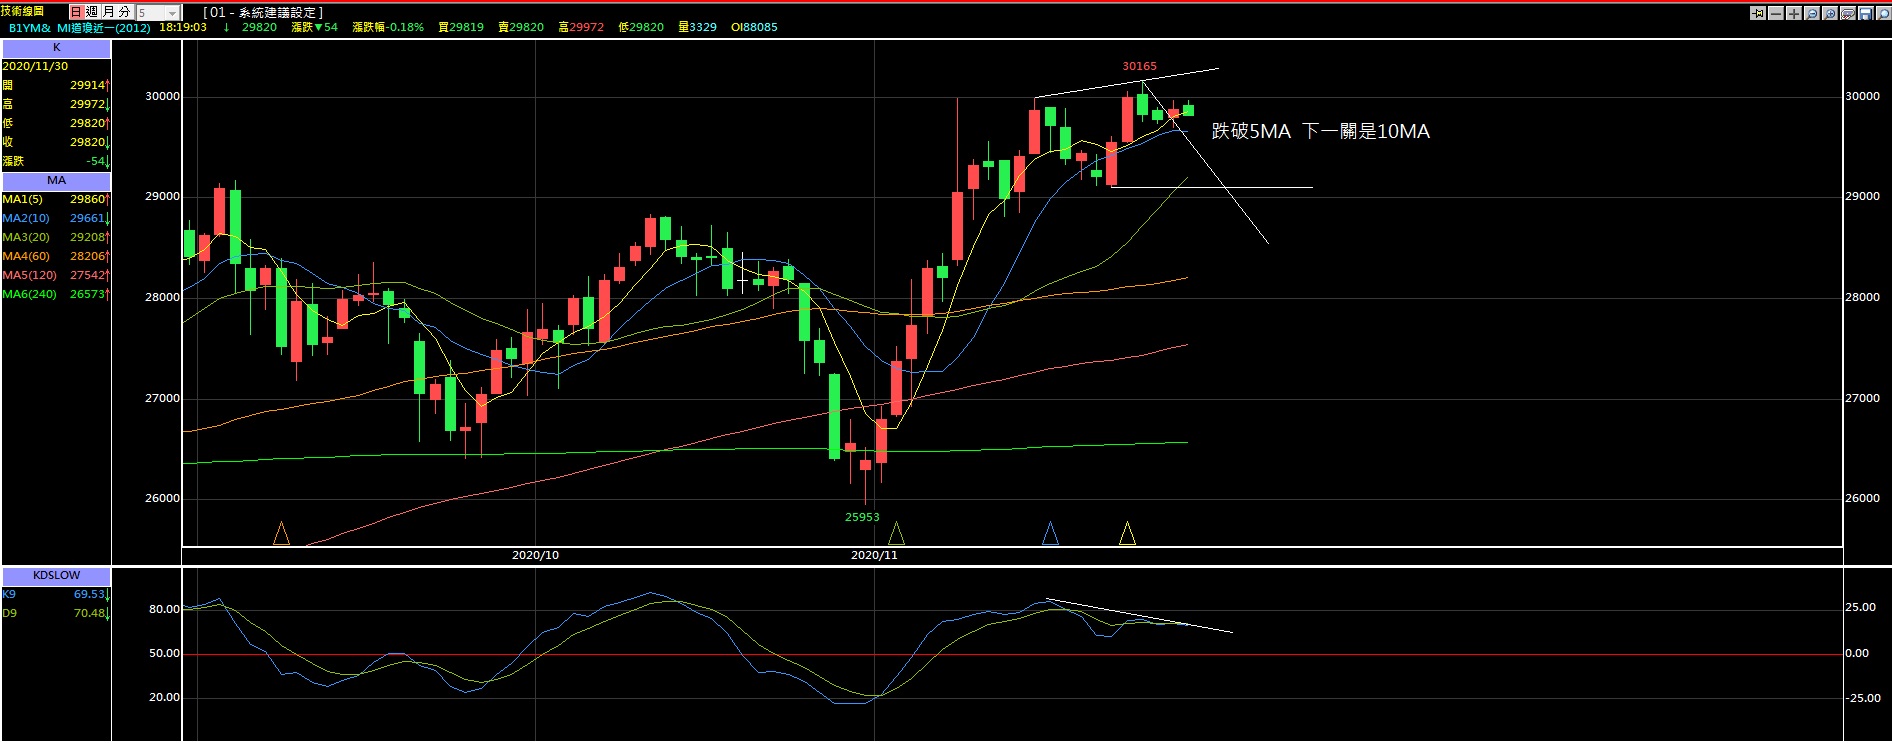The width and height of the screenshot is (1892, 743).
Task: Click the zoom in magnifier icon
Action: [1830, 13]
